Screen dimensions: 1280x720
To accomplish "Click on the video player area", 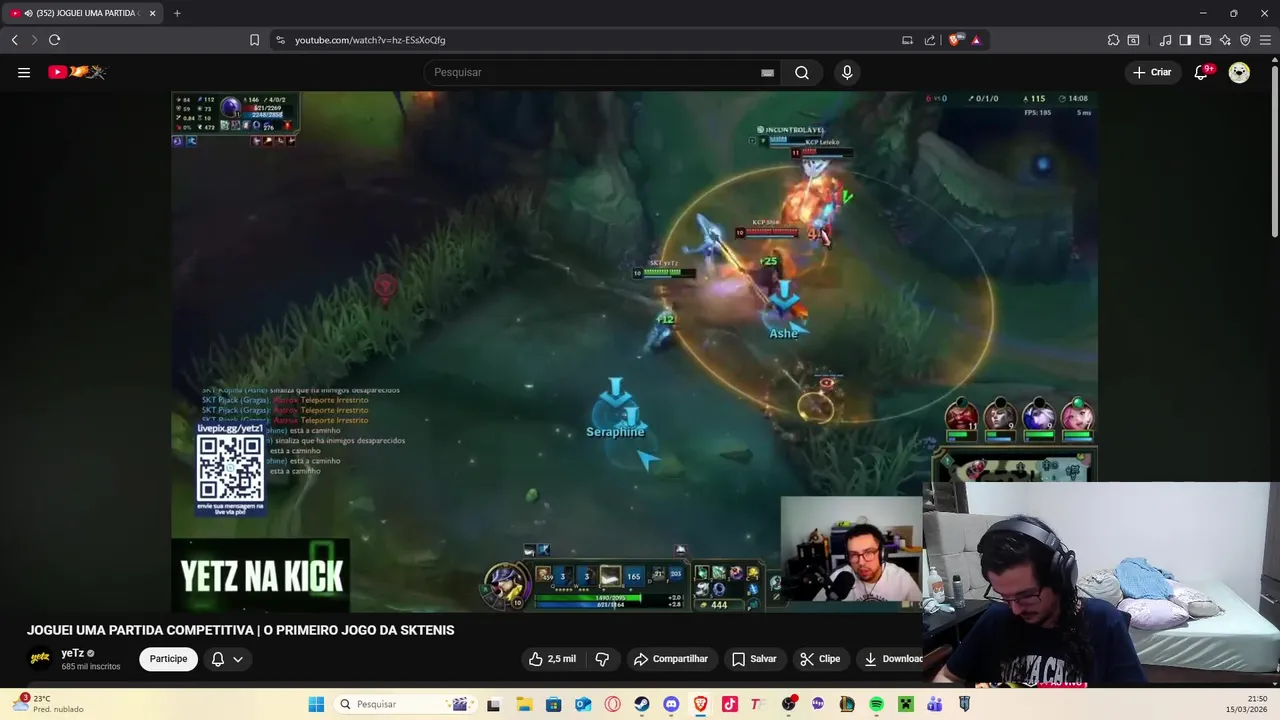I will coord(634,351).
